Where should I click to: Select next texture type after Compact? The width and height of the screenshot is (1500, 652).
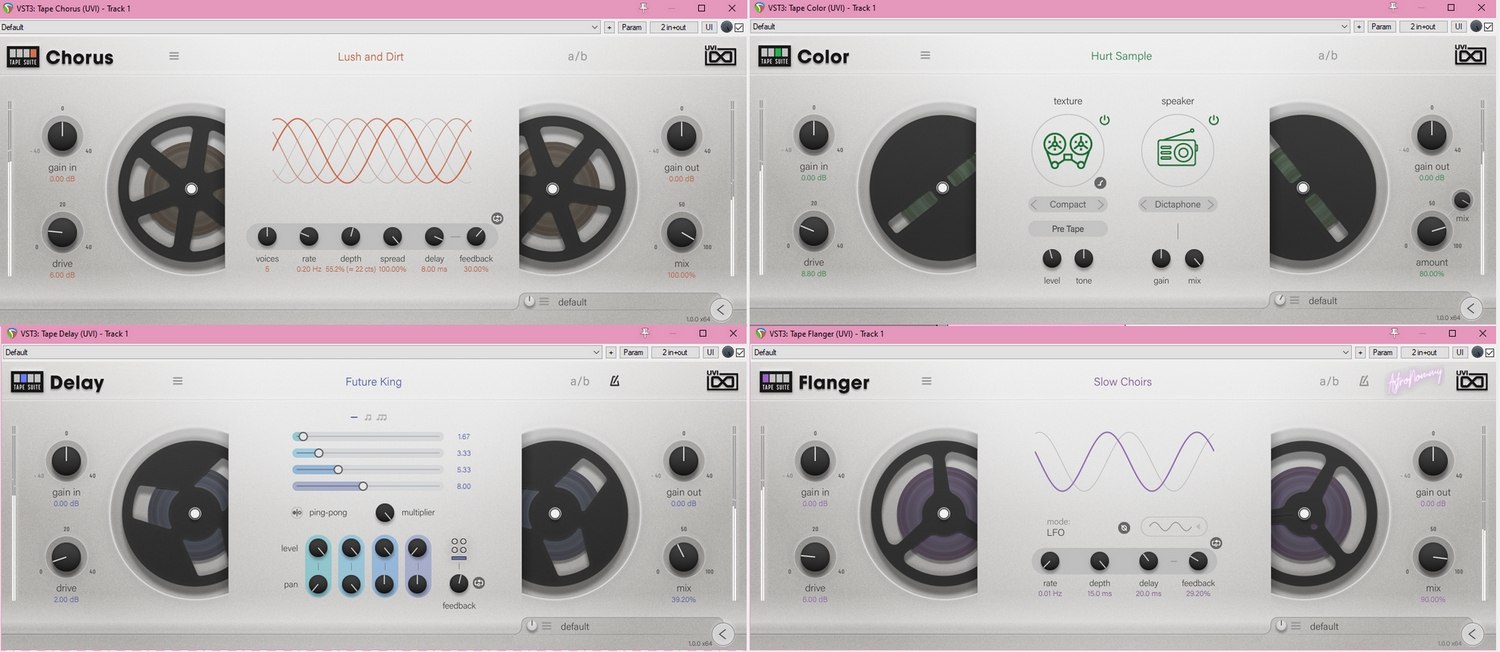1100,204
